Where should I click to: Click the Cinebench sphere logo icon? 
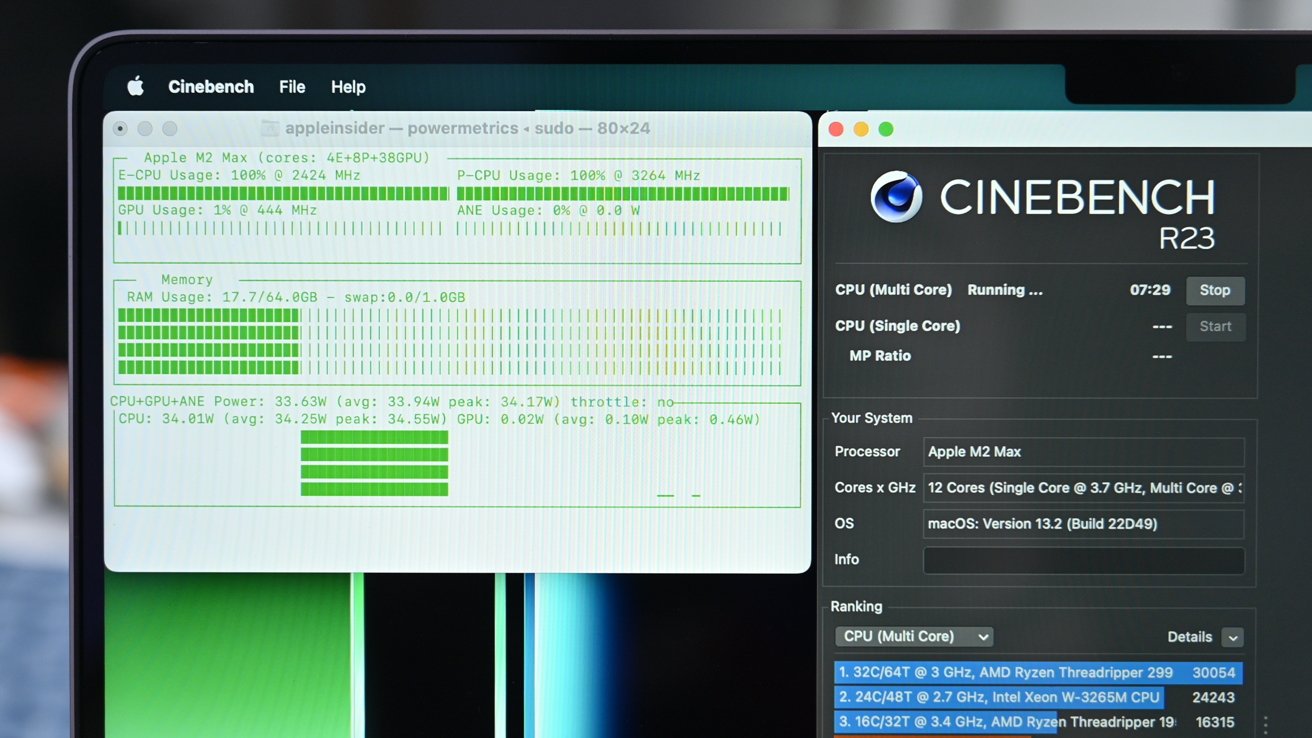(x=896, y=197)
